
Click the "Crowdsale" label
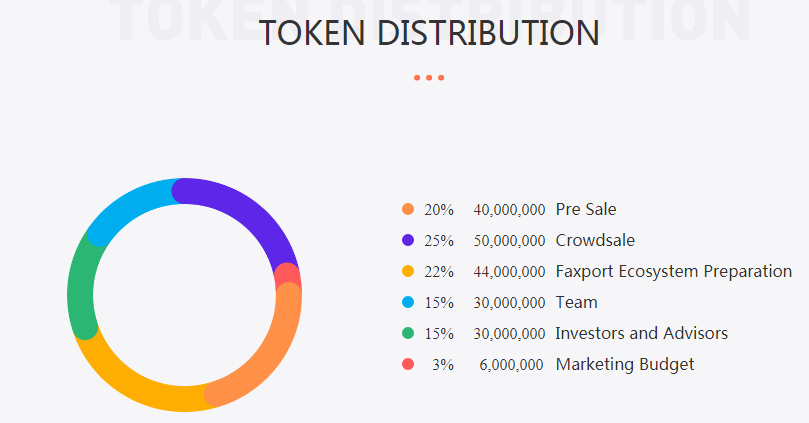click(x=595, y=240)
